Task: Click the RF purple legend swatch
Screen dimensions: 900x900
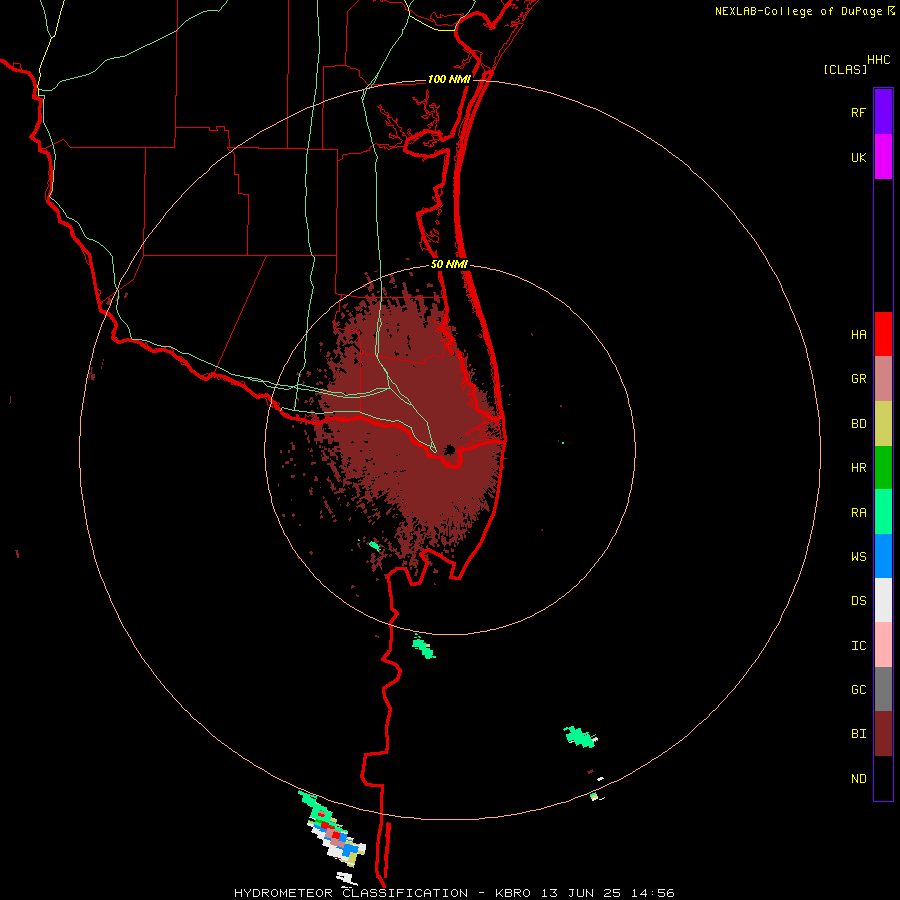Action: point(883,111)
